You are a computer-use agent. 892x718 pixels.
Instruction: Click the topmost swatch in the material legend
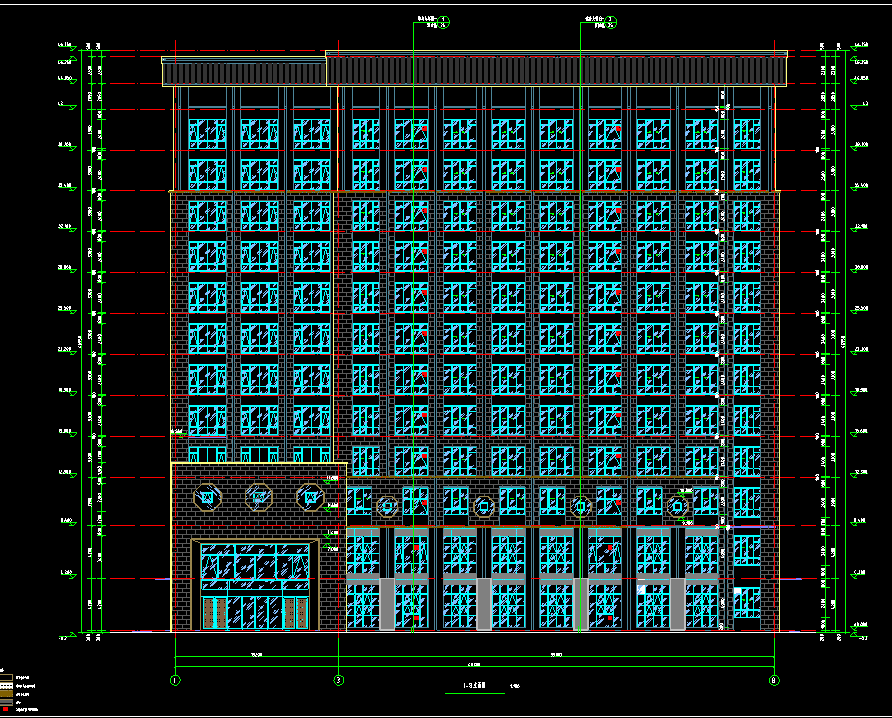pyautogui.click(x=5, y=677)
